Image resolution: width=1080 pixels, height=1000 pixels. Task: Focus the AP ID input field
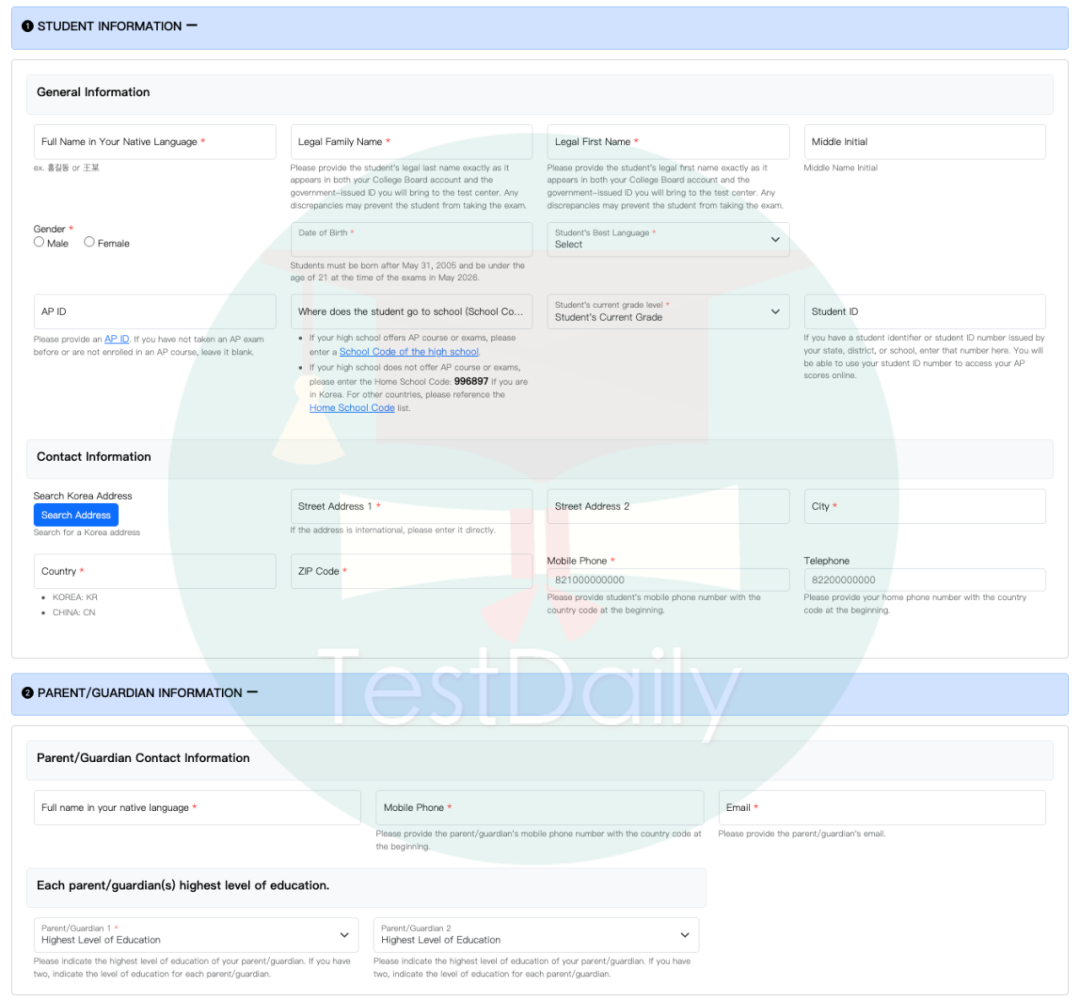click(155, 312)
